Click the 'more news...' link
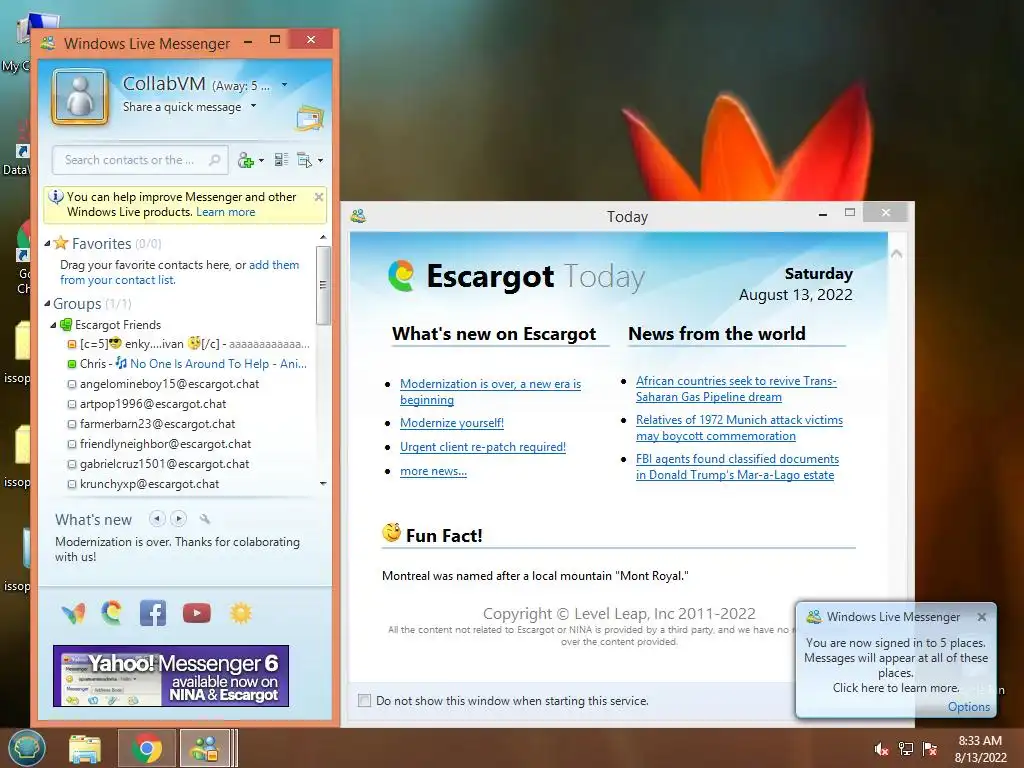This screenshot has height=768, width=1024. (x=433, y=471)
